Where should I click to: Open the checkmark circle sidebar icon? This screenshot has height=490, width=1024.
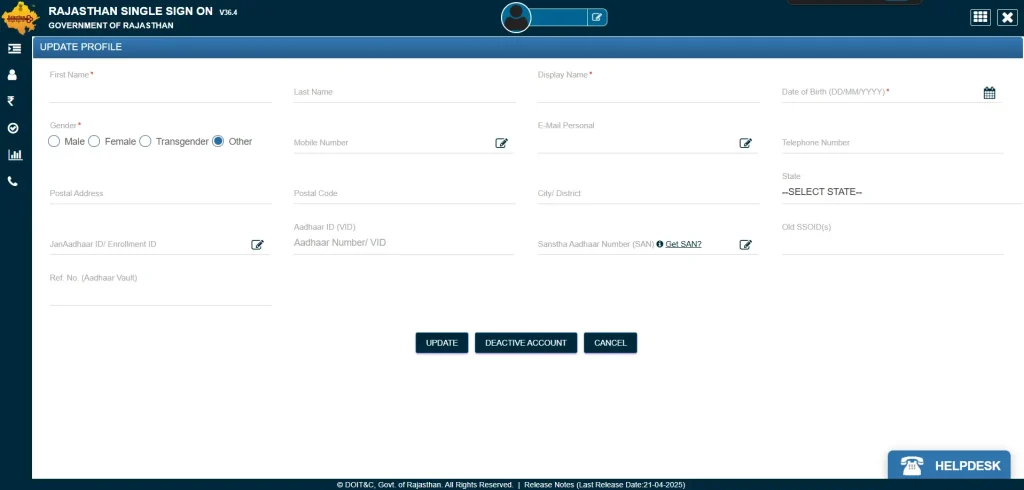pyautogui.click(x=12, y=128)
